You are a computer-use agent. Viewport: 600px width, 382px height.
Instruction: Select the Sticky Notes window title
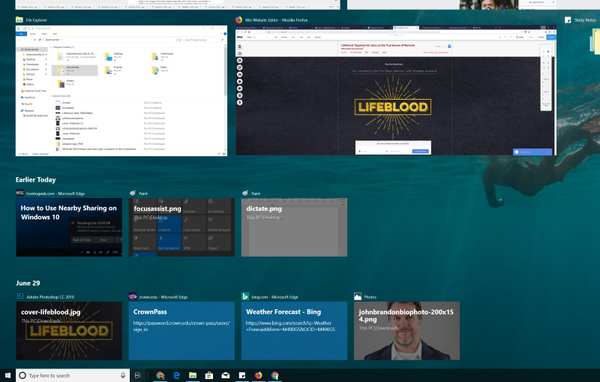click(585, 20)
